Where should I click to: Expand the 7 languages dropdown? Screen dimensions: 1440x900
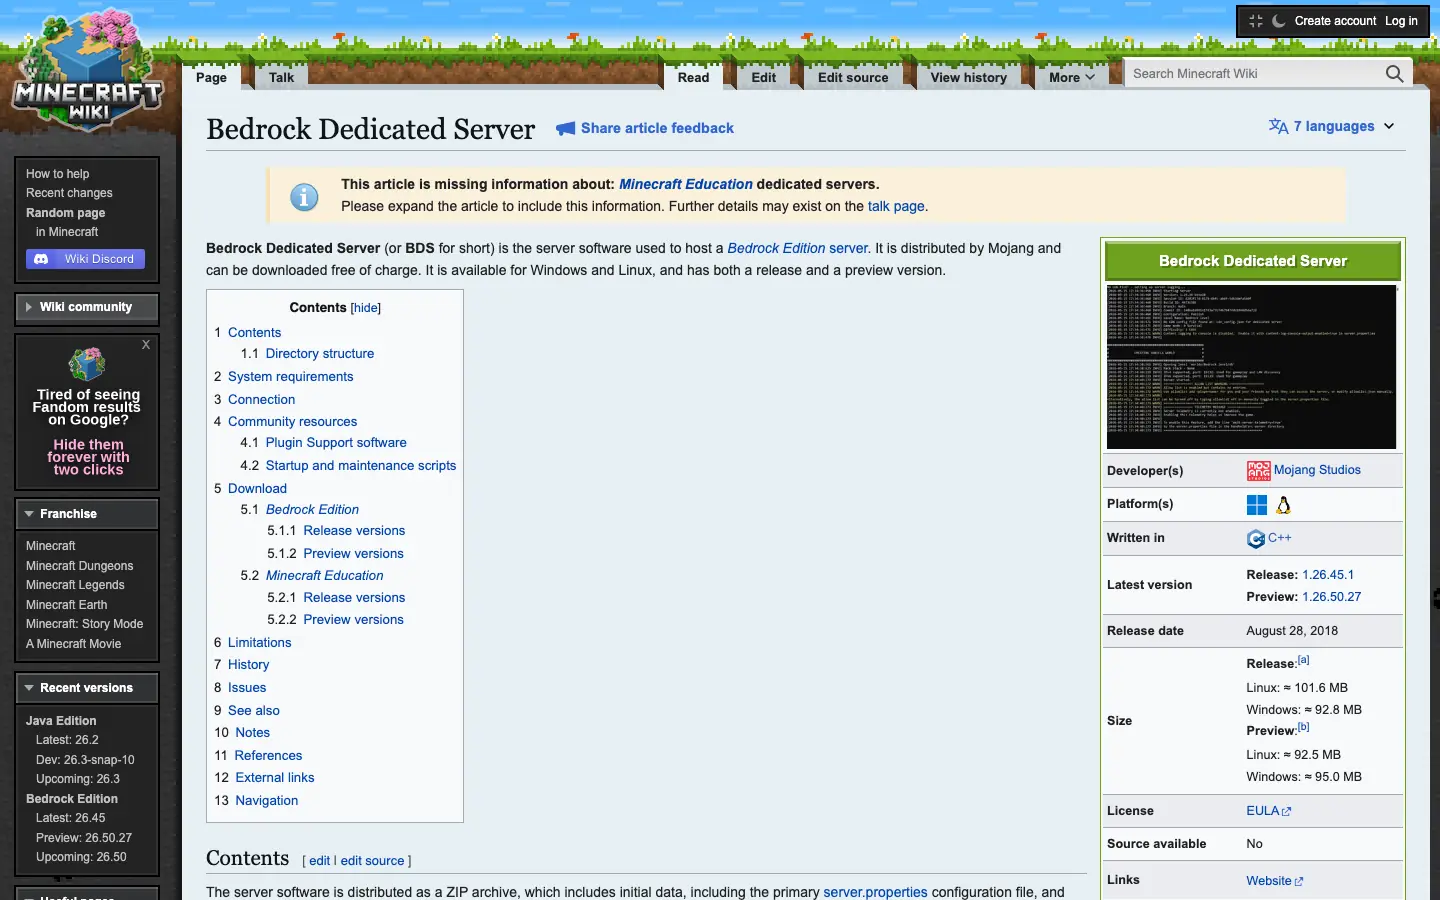pyautogui.click(x=1332, y=126)
